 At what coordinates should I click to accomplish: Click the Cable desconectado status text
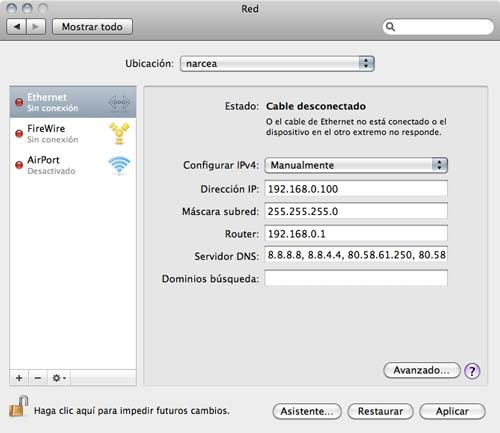tap(316, 106)
